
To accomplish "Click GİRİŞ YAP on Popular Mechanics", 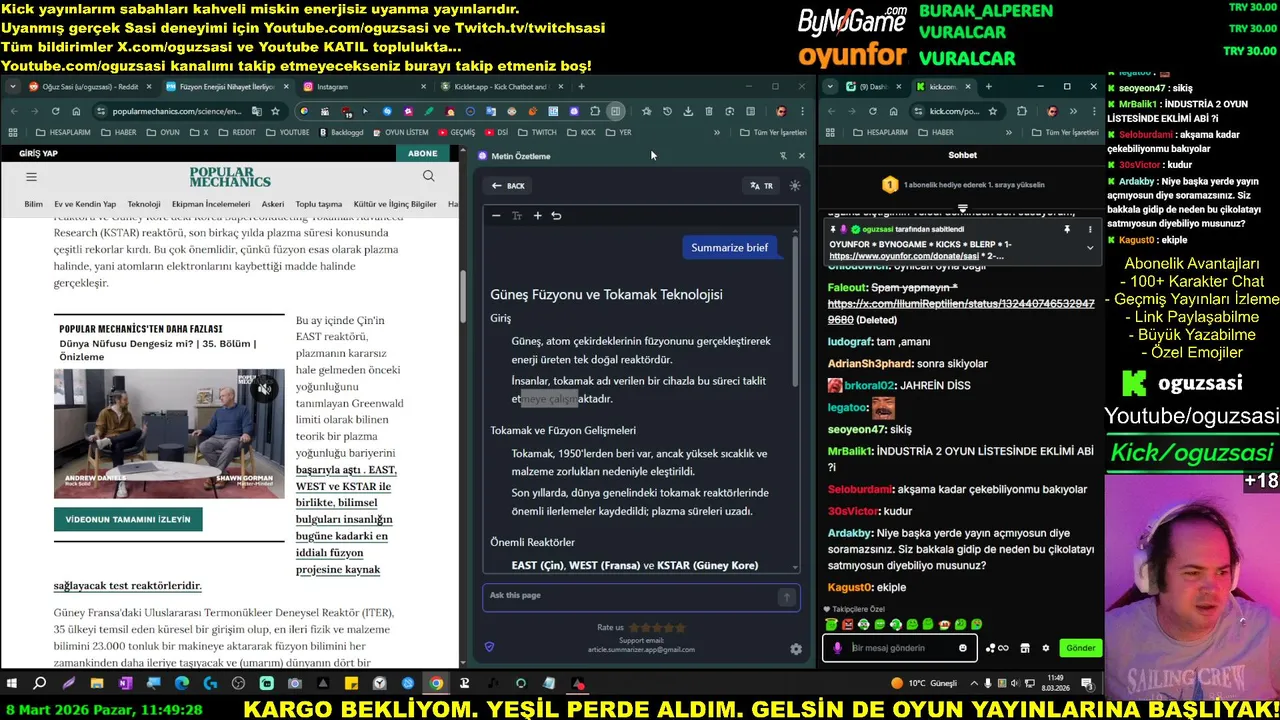I will point(39,153).
